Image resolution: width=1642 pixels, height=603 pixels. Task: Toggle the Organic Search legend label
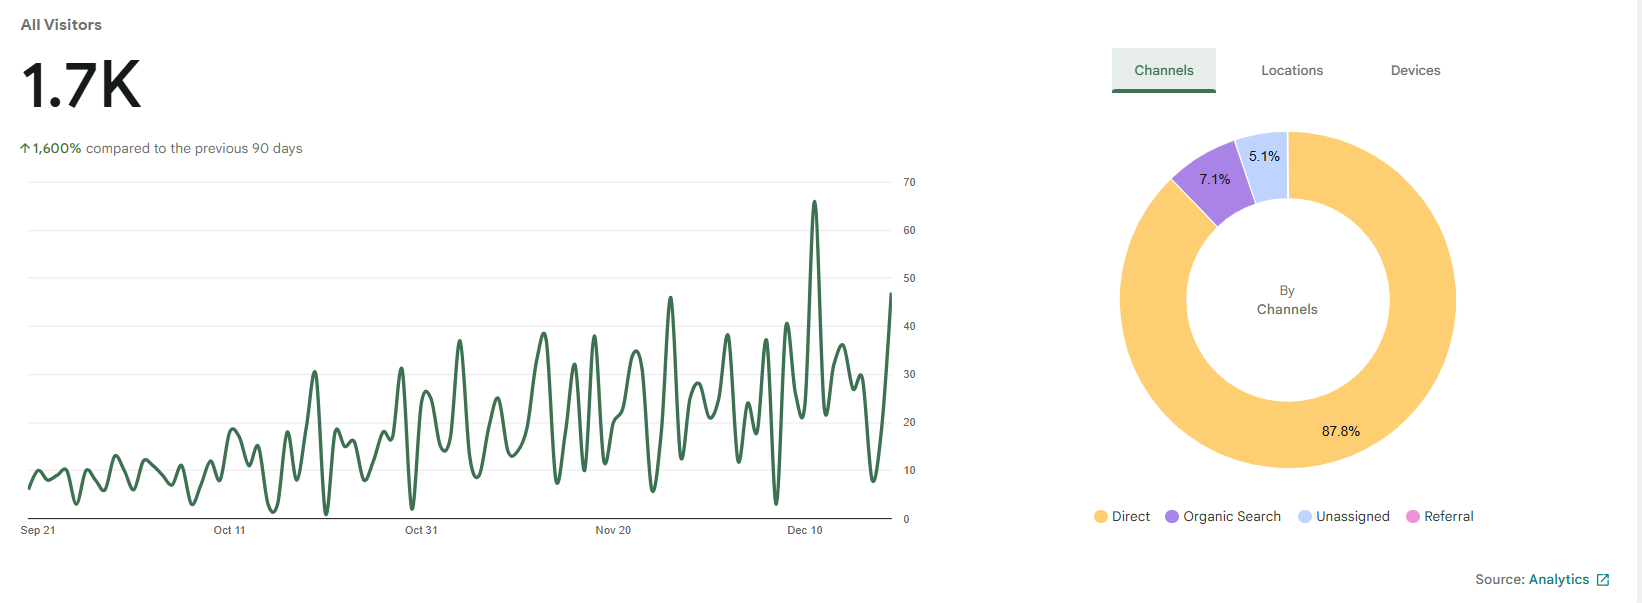tap(1232, 516)
